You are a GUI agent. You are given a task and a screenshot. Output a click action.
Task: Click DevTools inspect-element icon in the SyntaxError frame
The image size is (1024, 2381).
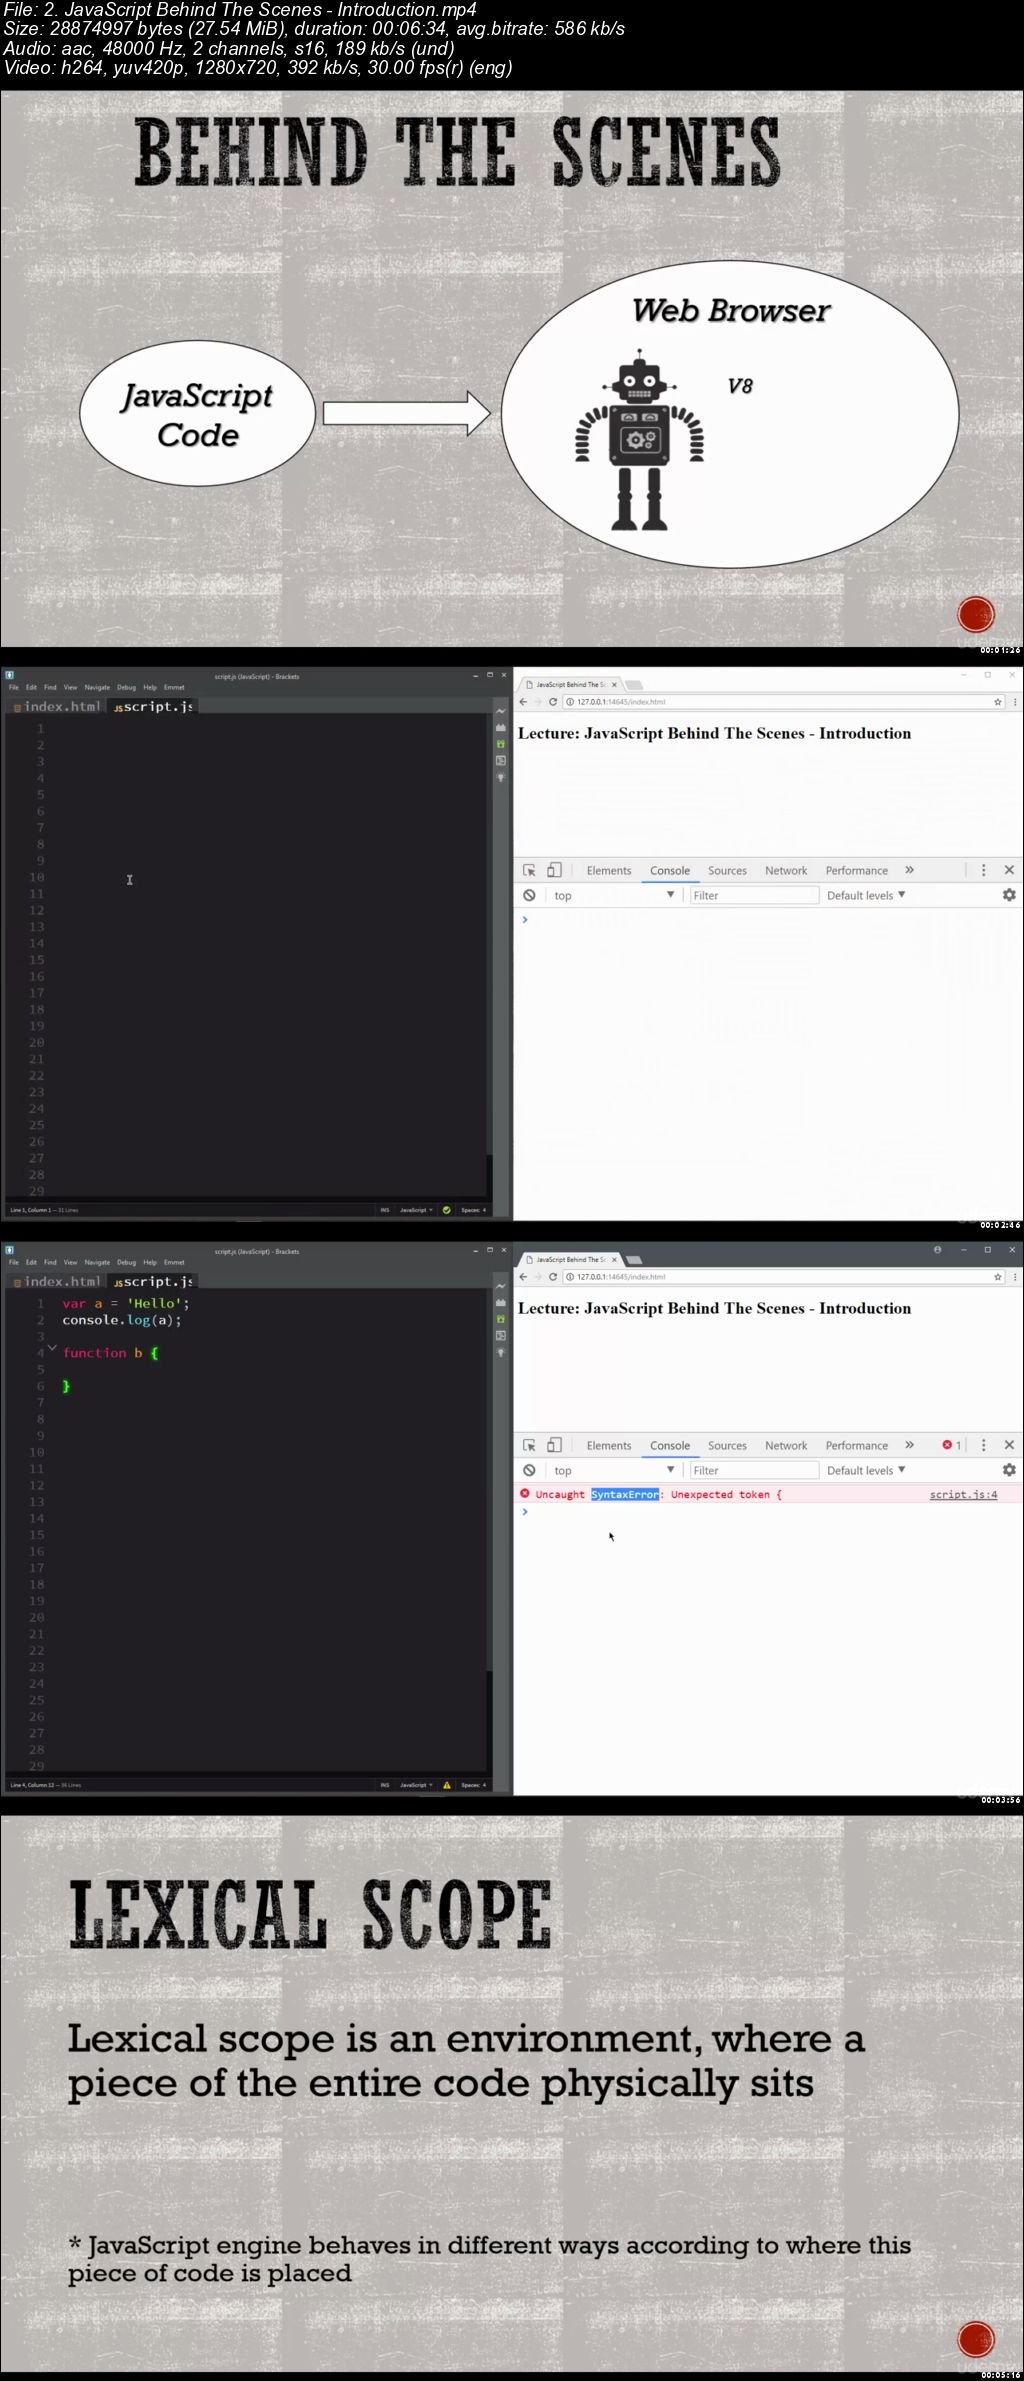coord(530,1445)
